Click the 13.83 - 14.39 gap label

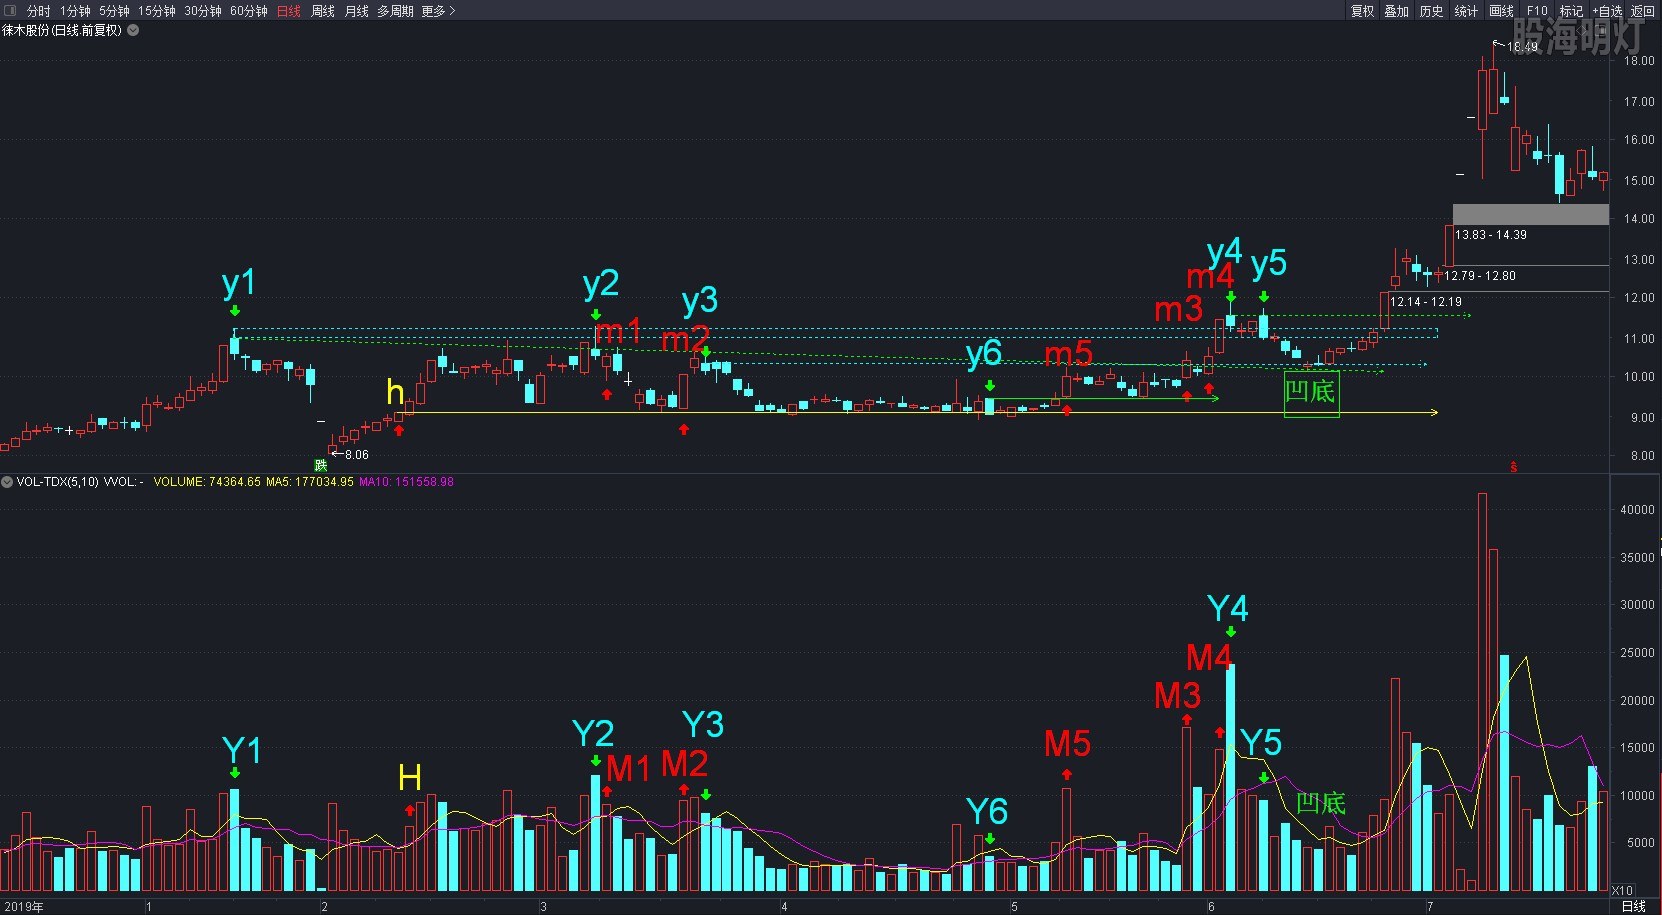(1491, 235)
